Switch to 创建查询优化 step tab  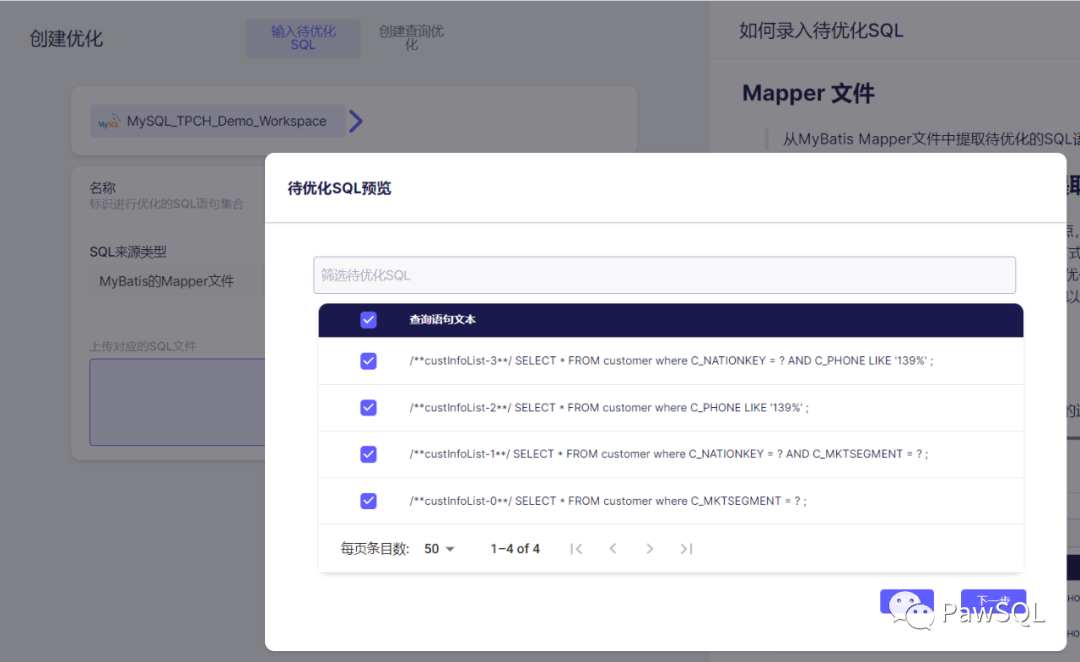point(411,38)
